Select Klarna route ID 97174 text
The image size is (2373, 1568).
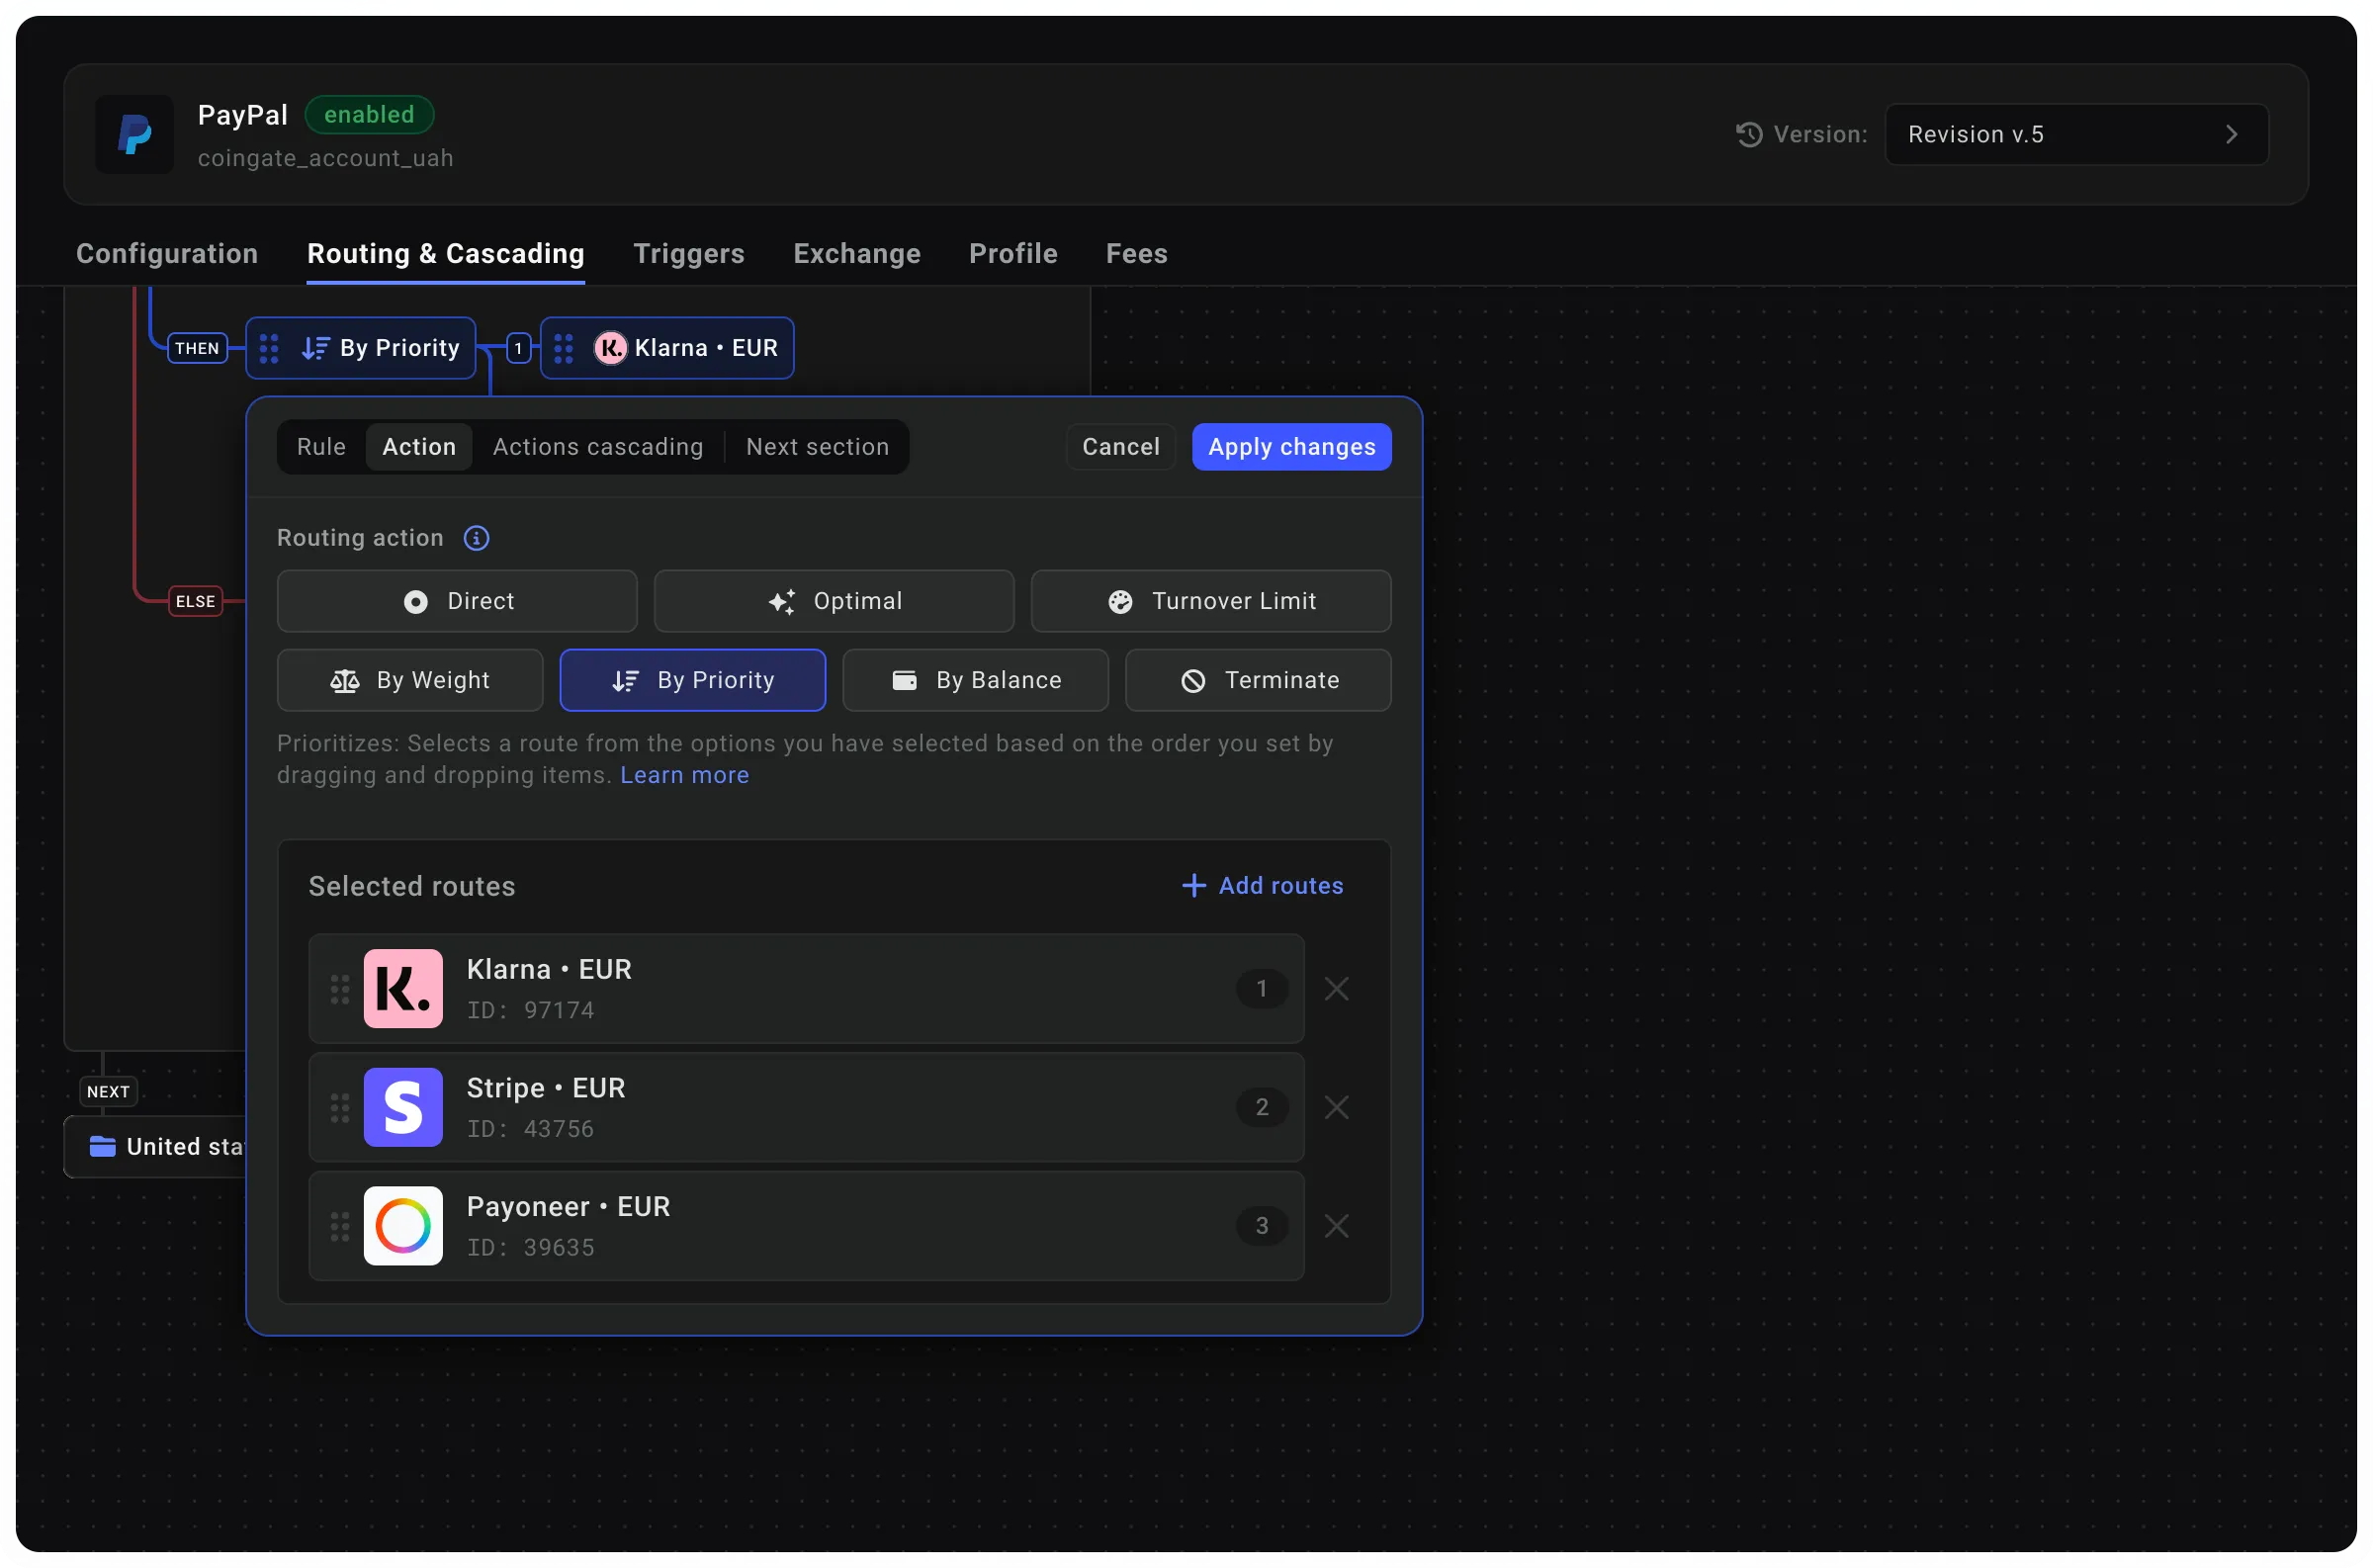pyautogui.click(x=531, y=1011)
